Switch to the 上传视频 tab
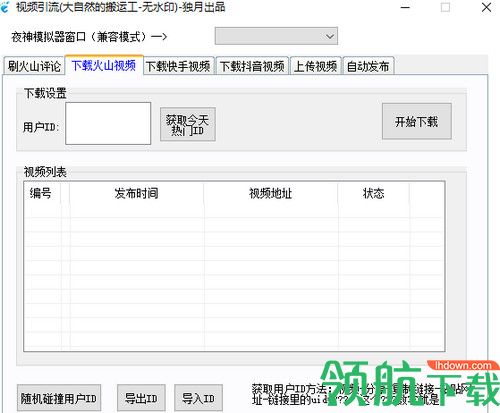 point(315,66)
